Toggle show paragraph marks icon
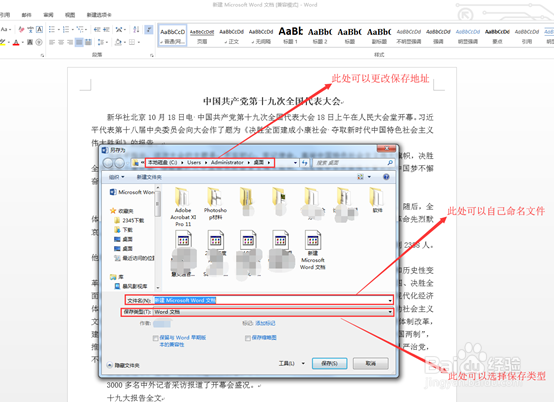554x402 pixels. tap(149, 29)
